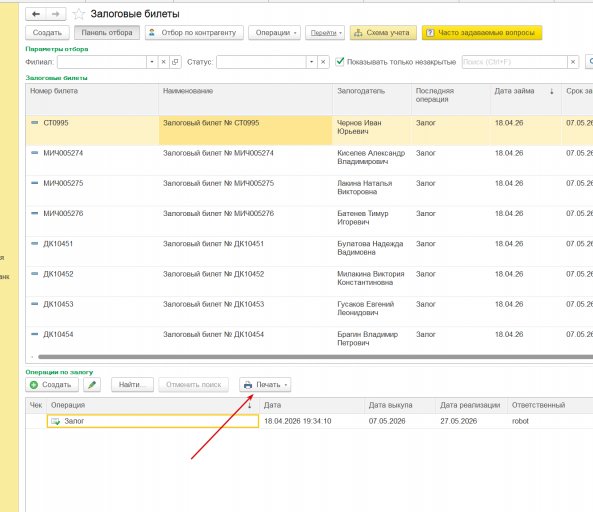
Task: Expand the Статус dropdown arrow
Action: tap(311, 62)
